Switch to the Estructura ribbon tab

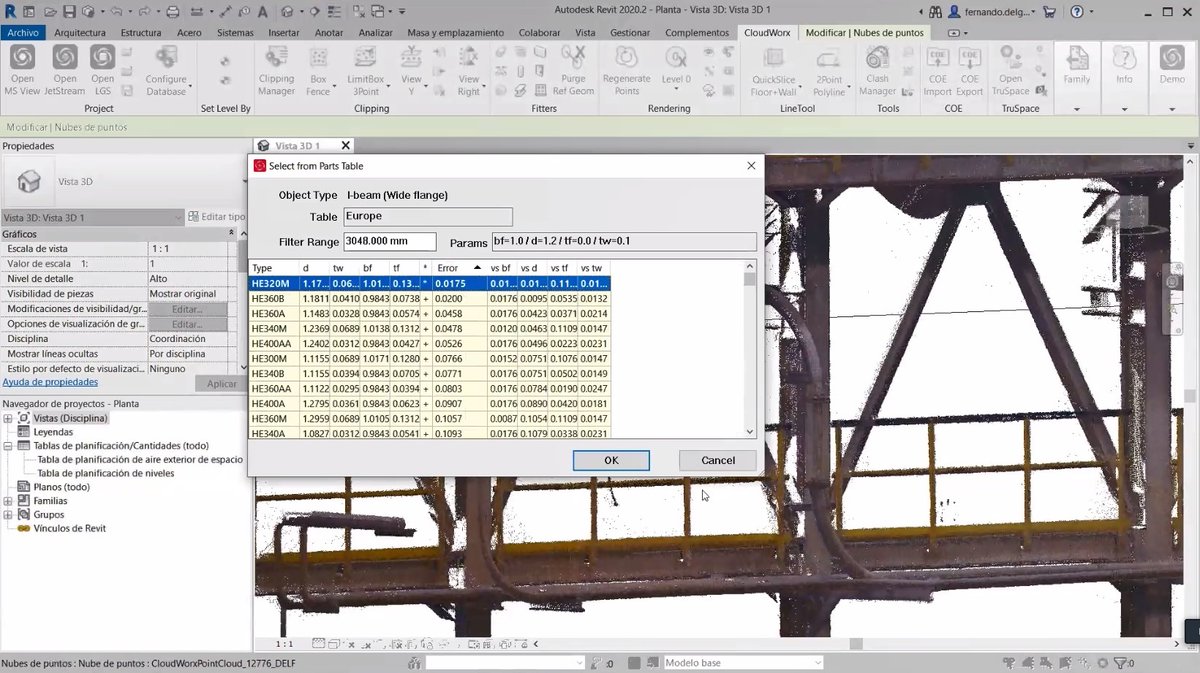141,32
